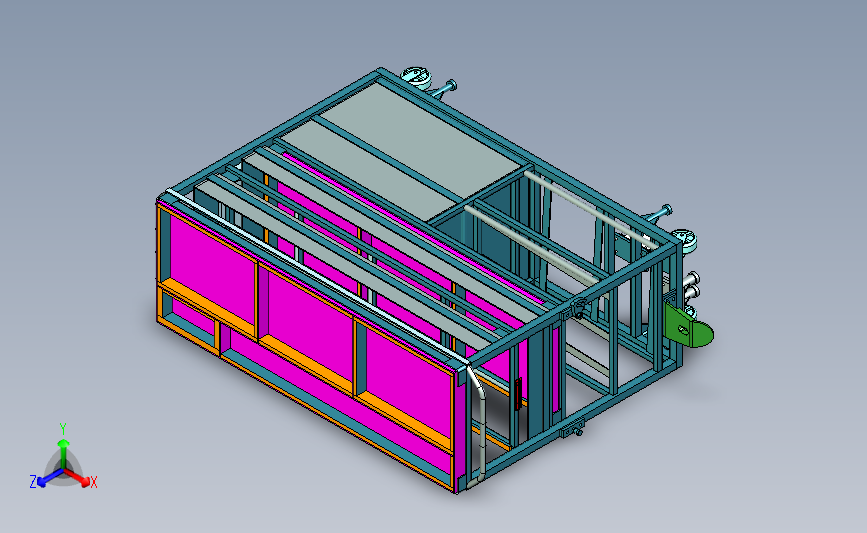Select the caster wheel at the top rear corner
This screenshot has width=867, height=533.
pyautogui.click(x=416, y=77)
